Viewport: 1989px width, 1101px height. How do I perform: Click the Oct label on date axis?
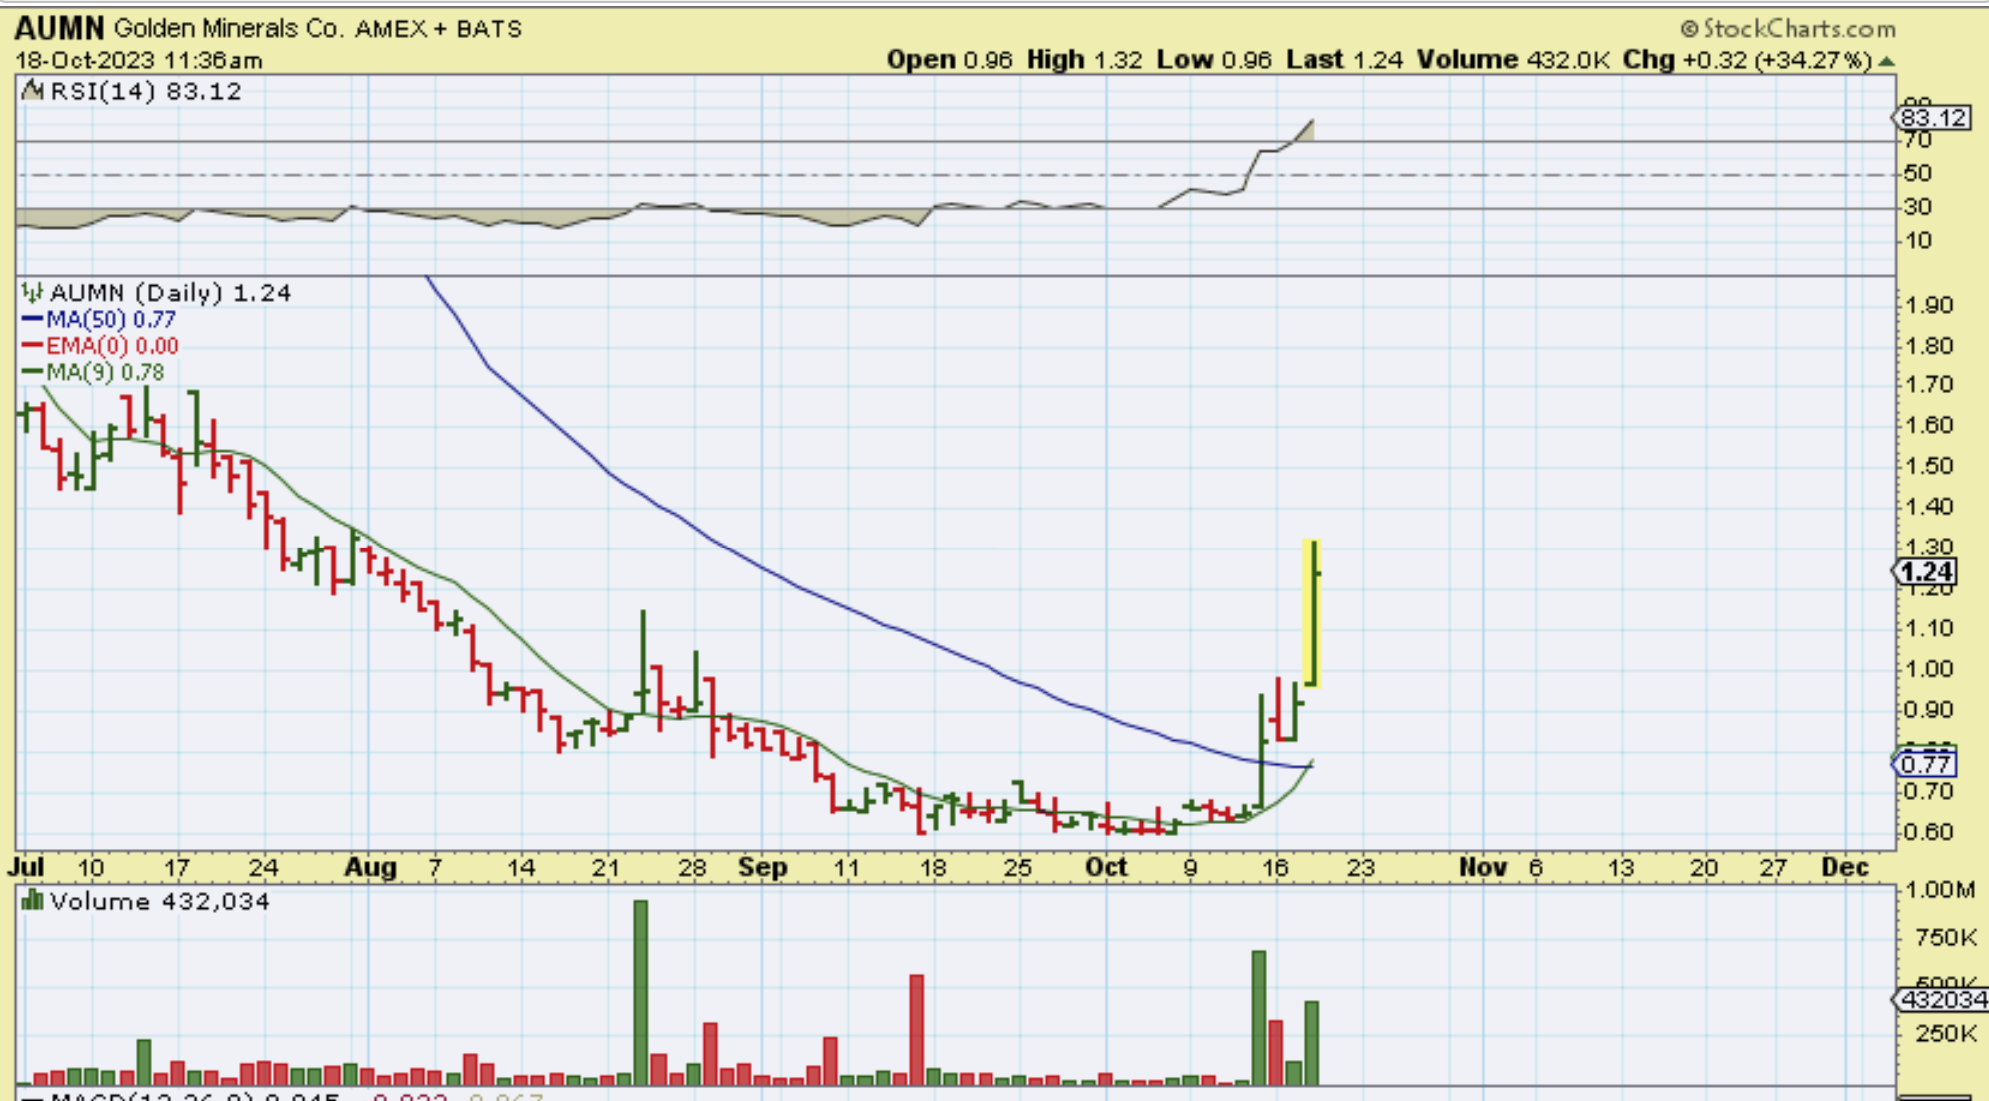coord(1106,867)
